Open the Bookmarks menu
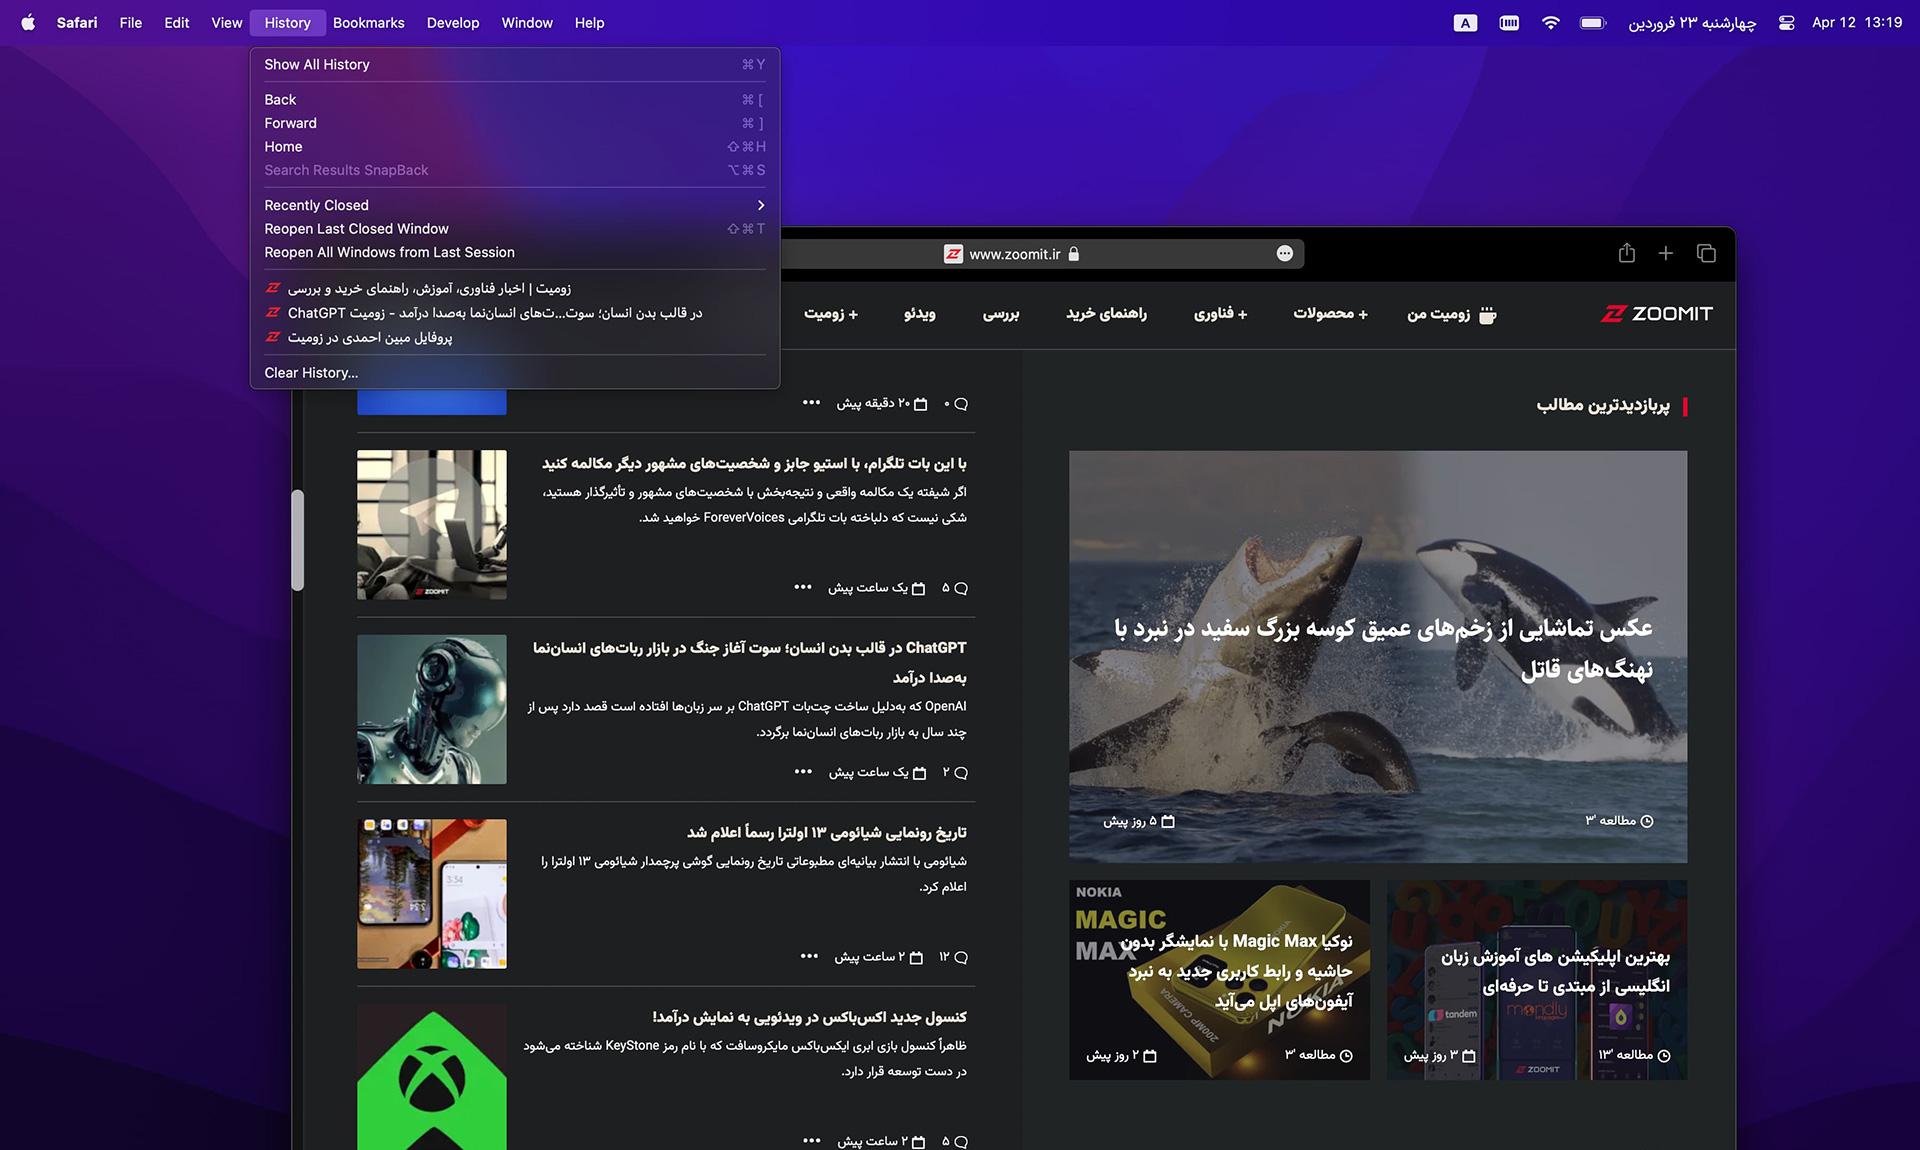The width and height of the screenshot is (1920, 1150). [x=368, y=22]
